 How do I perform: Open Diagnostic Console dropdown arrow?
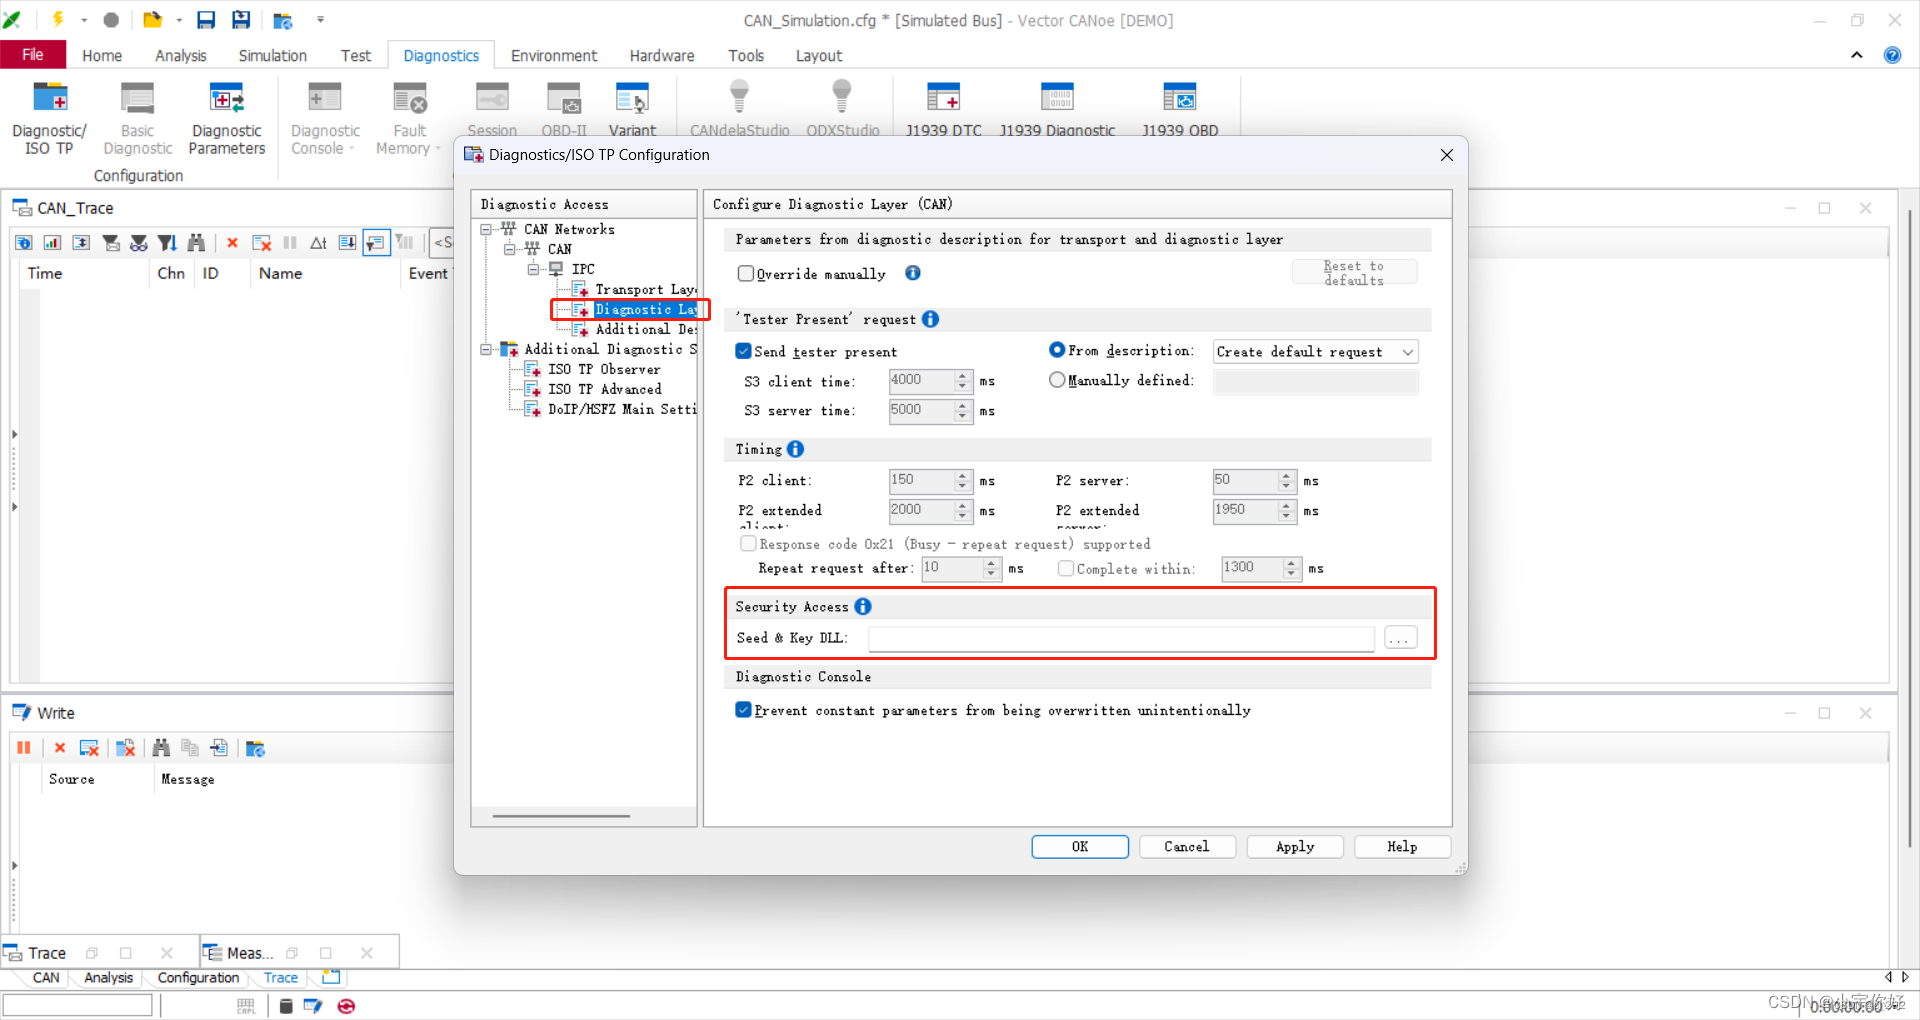tap(352, 149)
